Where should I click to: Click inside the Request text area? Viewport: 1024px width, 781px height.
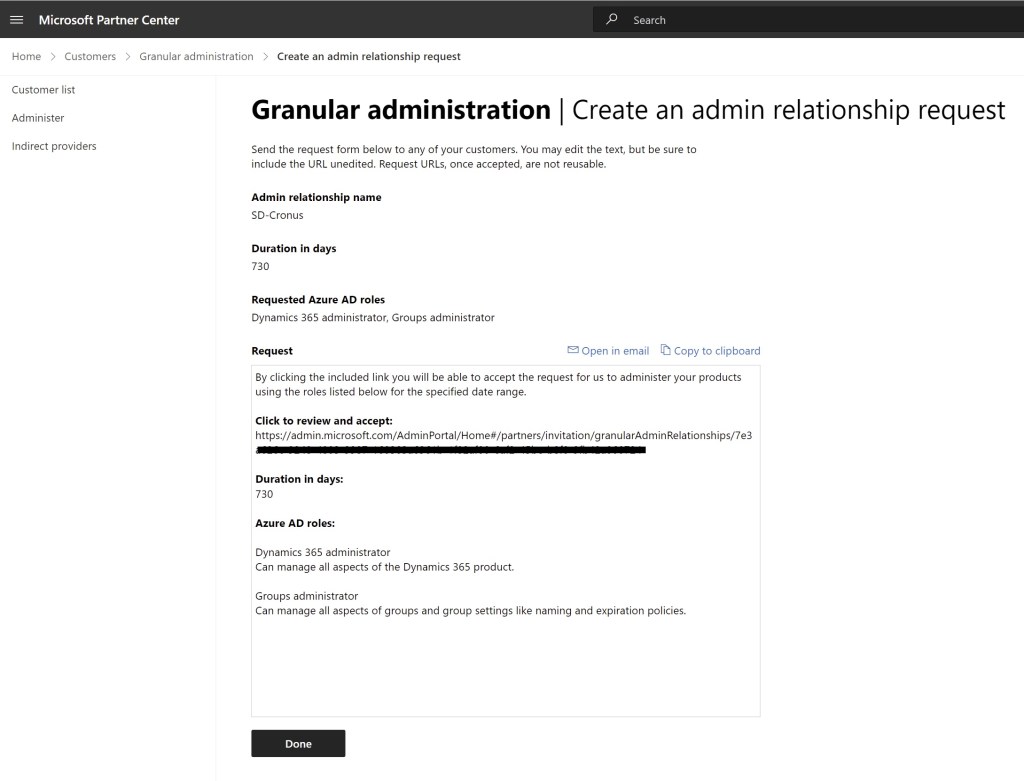[x=505, y=660]
